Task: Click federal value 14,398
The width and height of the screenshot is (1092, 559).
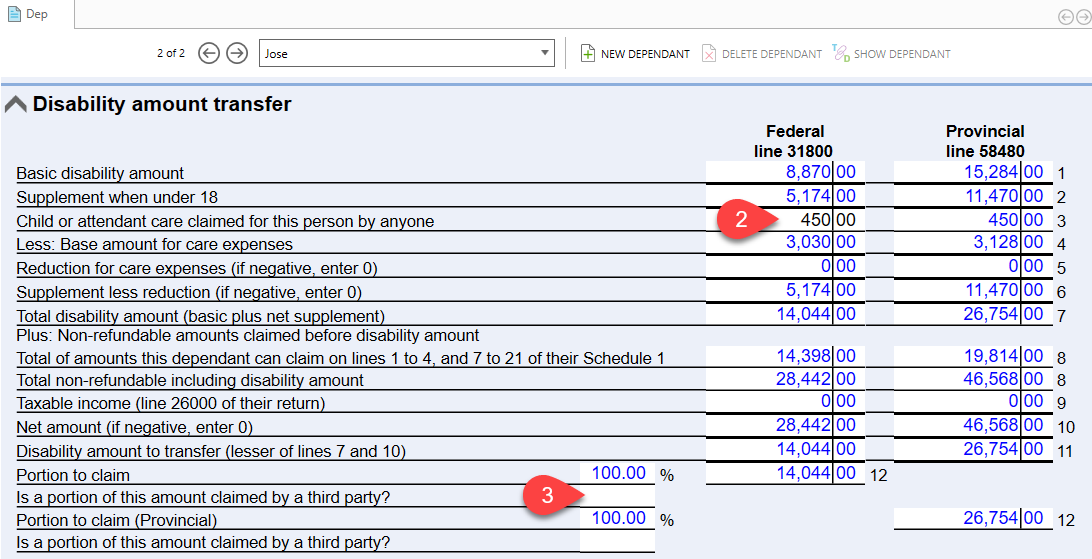Action: click(785, 356)
